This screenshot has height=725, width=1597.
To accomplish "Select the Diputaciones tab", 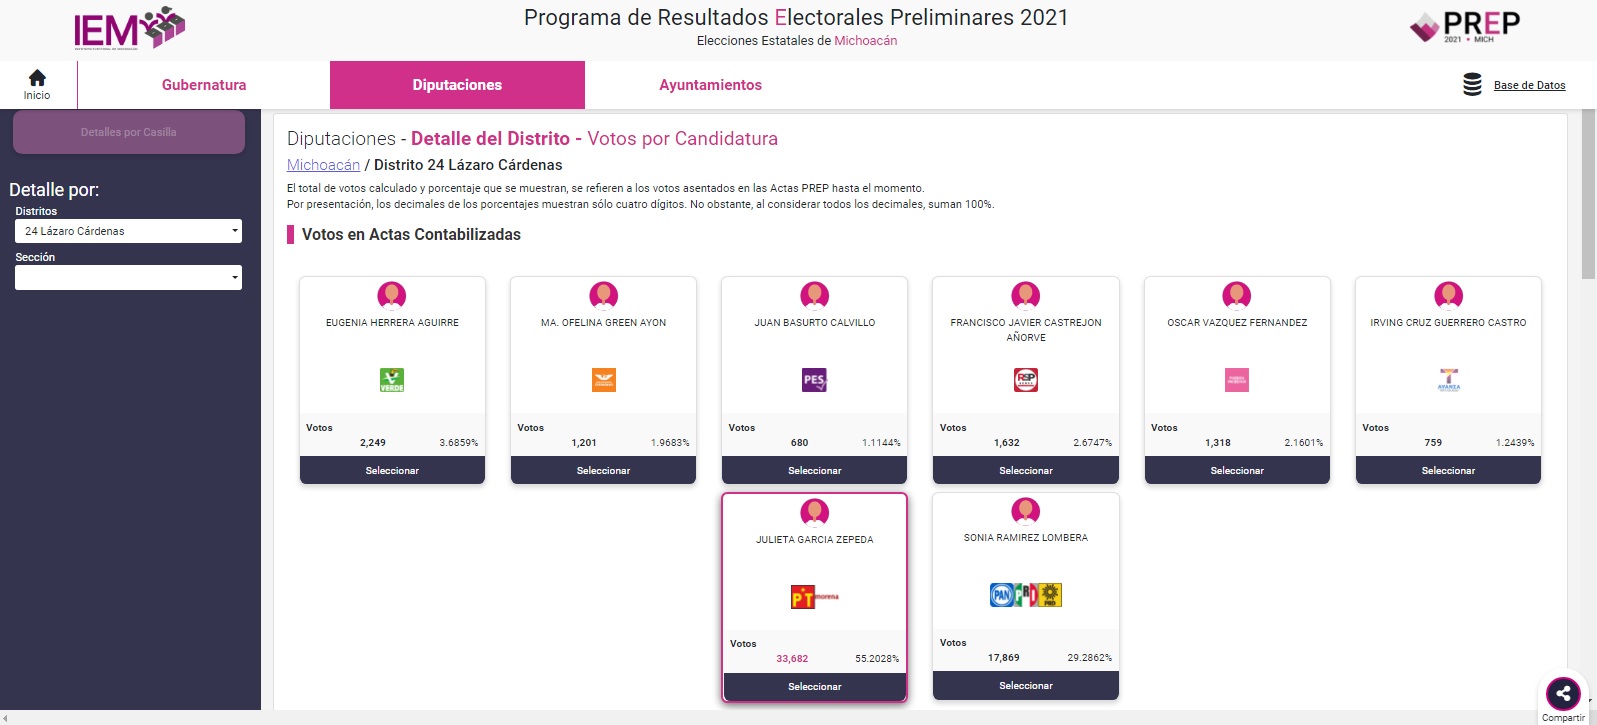I will (457, 85).
